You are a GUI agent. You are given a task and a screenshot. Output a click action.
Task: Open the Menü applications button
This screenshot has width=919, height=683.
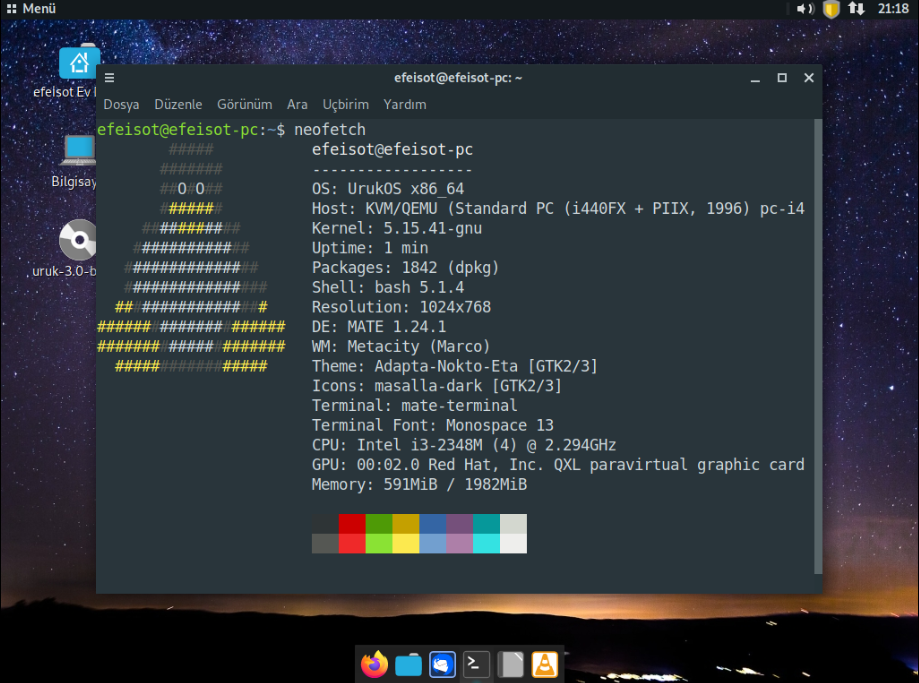pos(30,9)
